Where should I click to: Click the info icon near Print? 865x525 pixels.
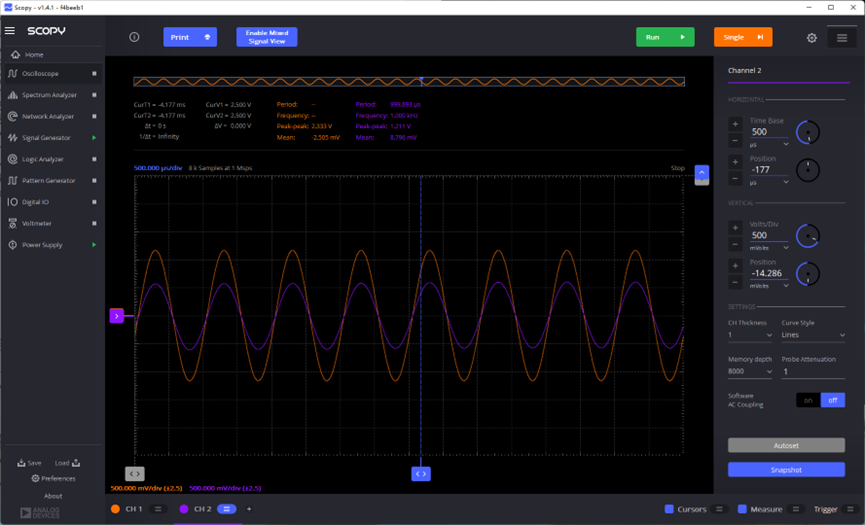coord(134,37)
